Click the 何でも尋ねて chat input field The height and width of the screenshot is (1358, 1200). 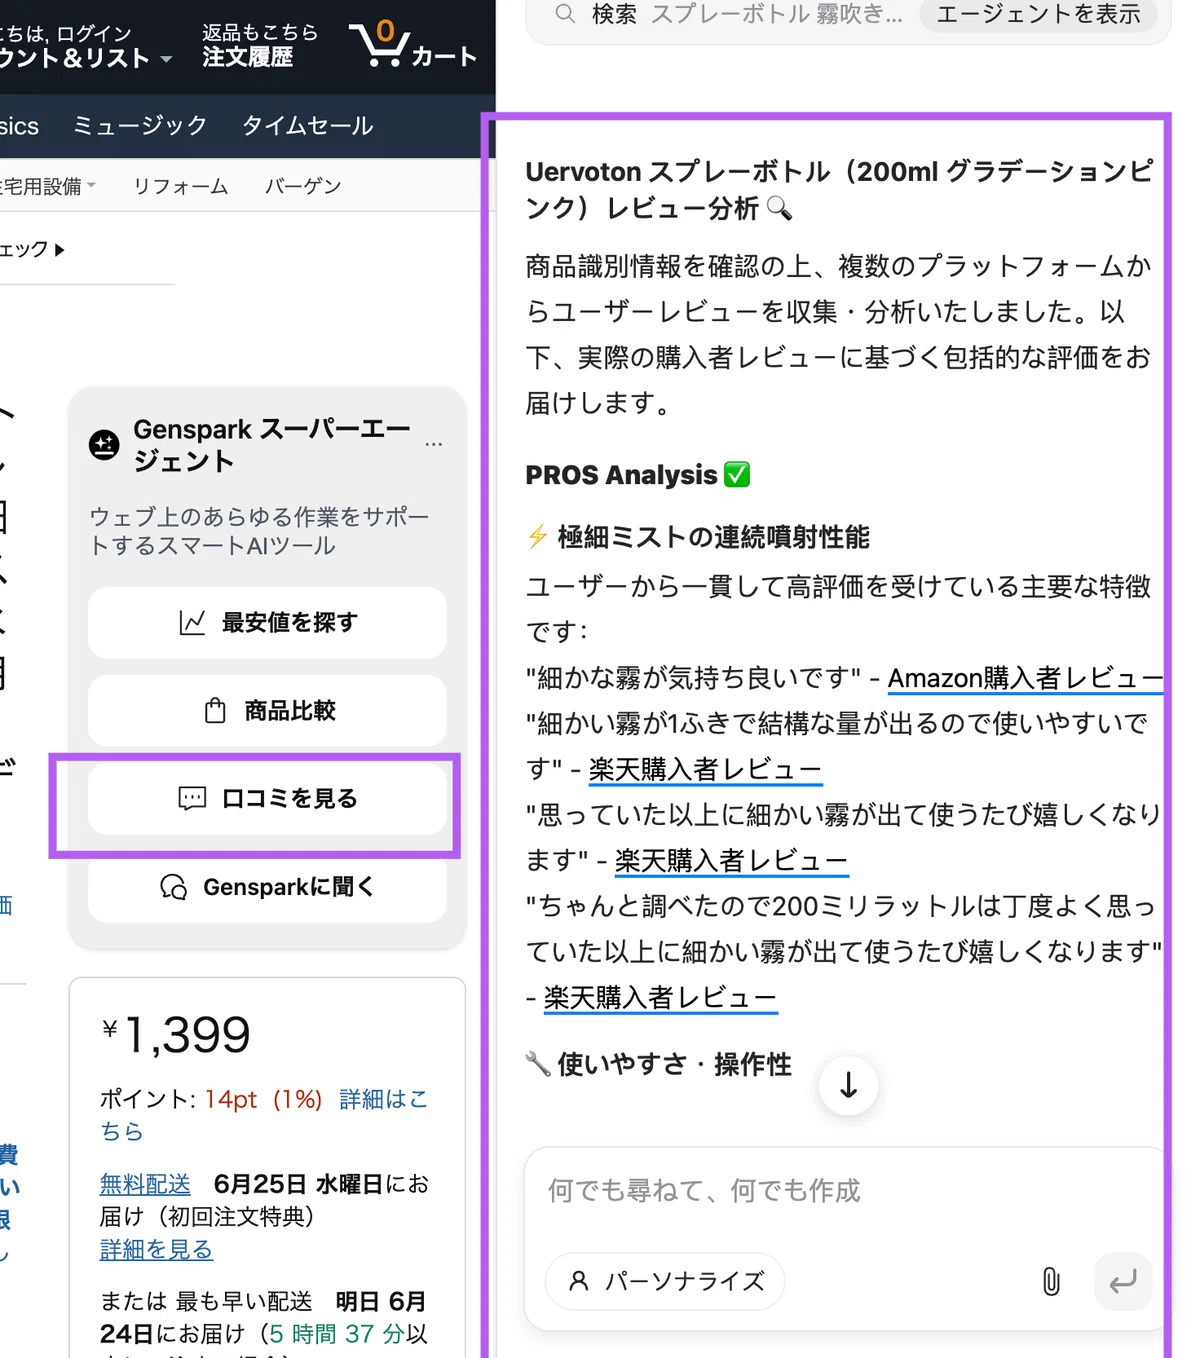(845, 1191)
